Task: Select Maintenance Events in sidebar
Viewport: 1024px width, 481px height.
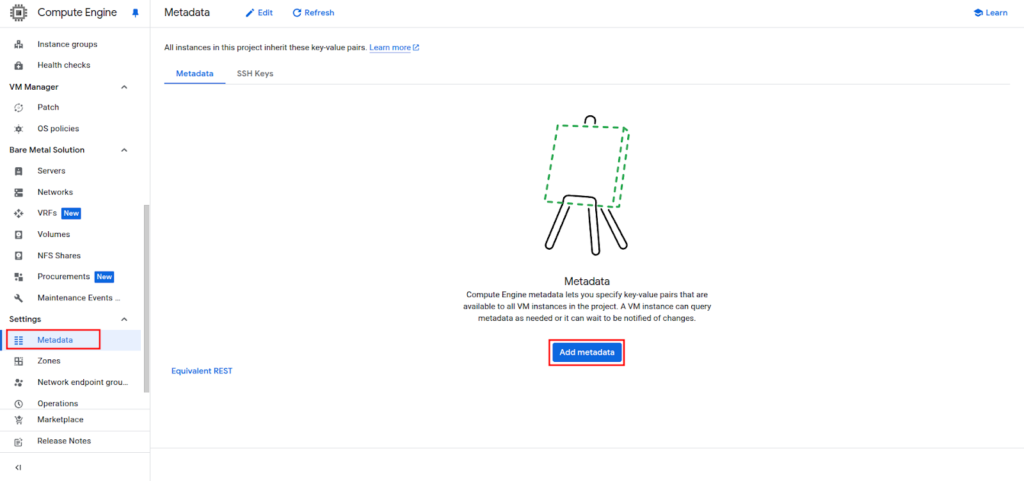Action: click(79, 298)
